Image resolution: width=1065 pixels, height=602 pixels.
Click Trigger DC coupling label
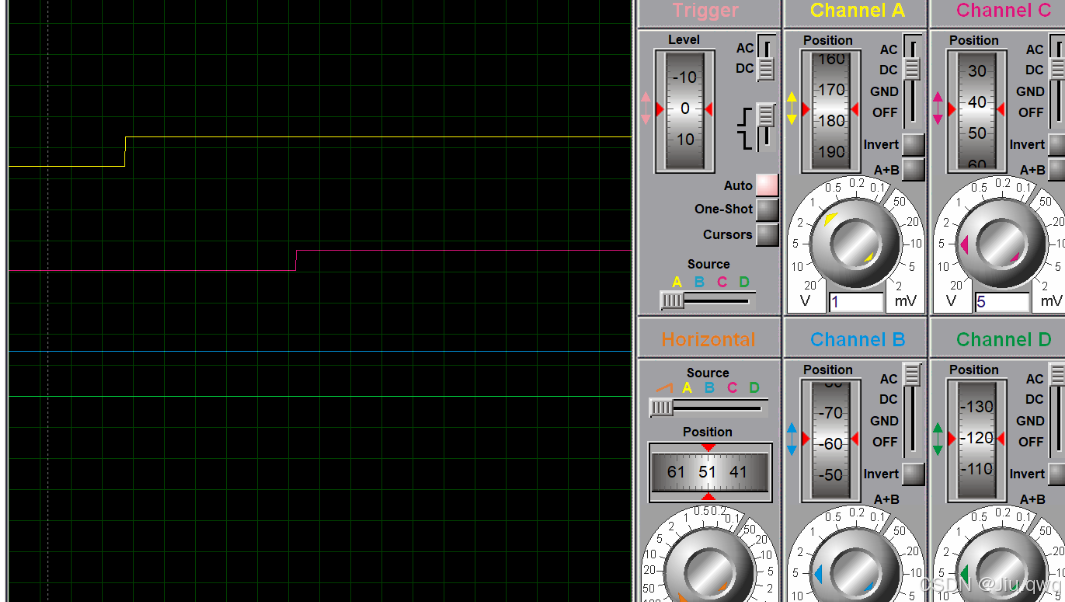coord(744,69)
